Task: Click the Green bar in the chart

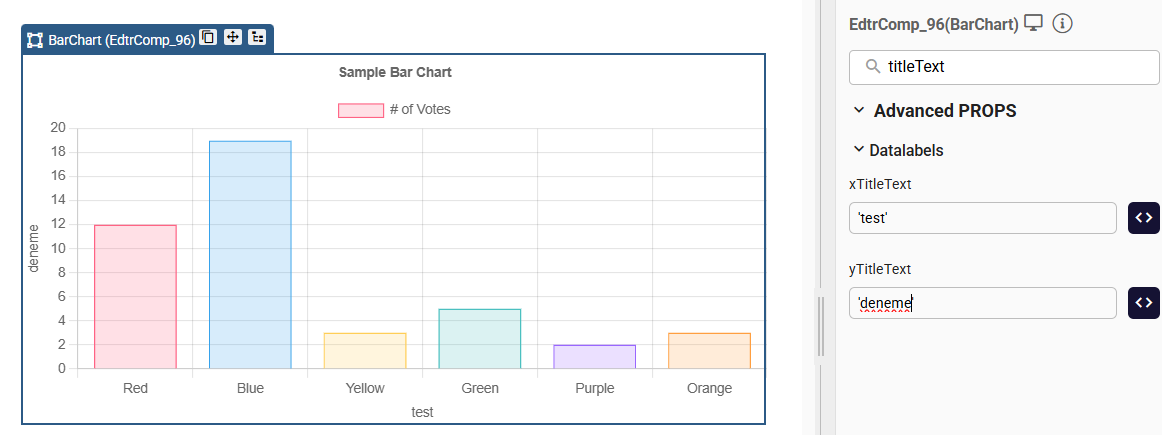Action: click(x=480, y=338)
